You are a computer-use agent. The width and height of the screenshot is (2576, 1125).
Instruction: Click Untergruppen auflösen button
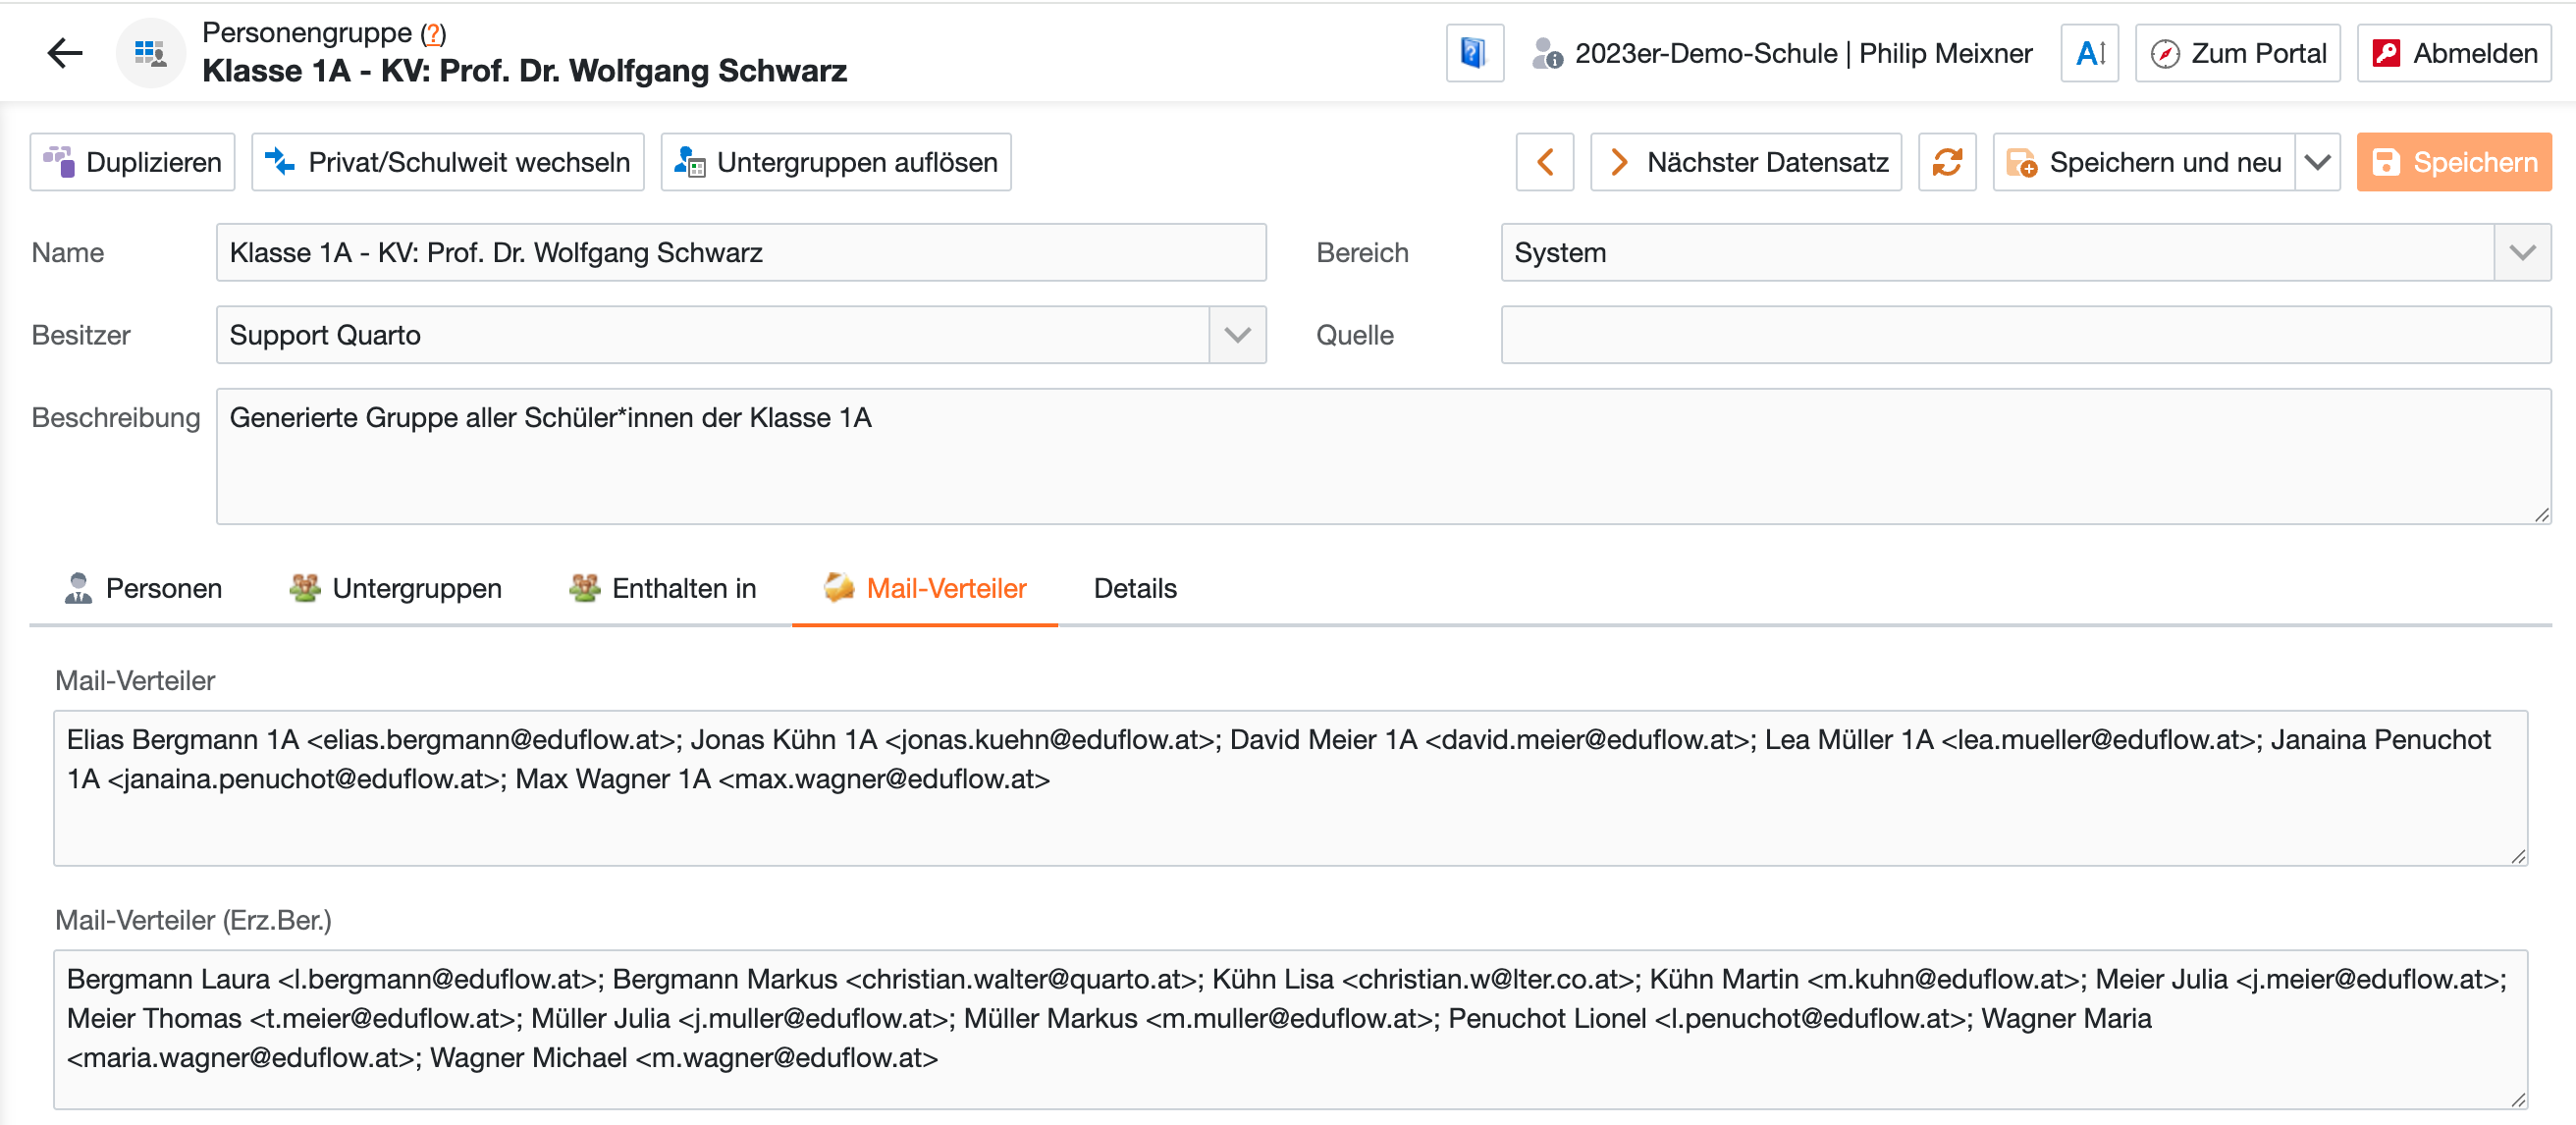click(x=835, y=162)
